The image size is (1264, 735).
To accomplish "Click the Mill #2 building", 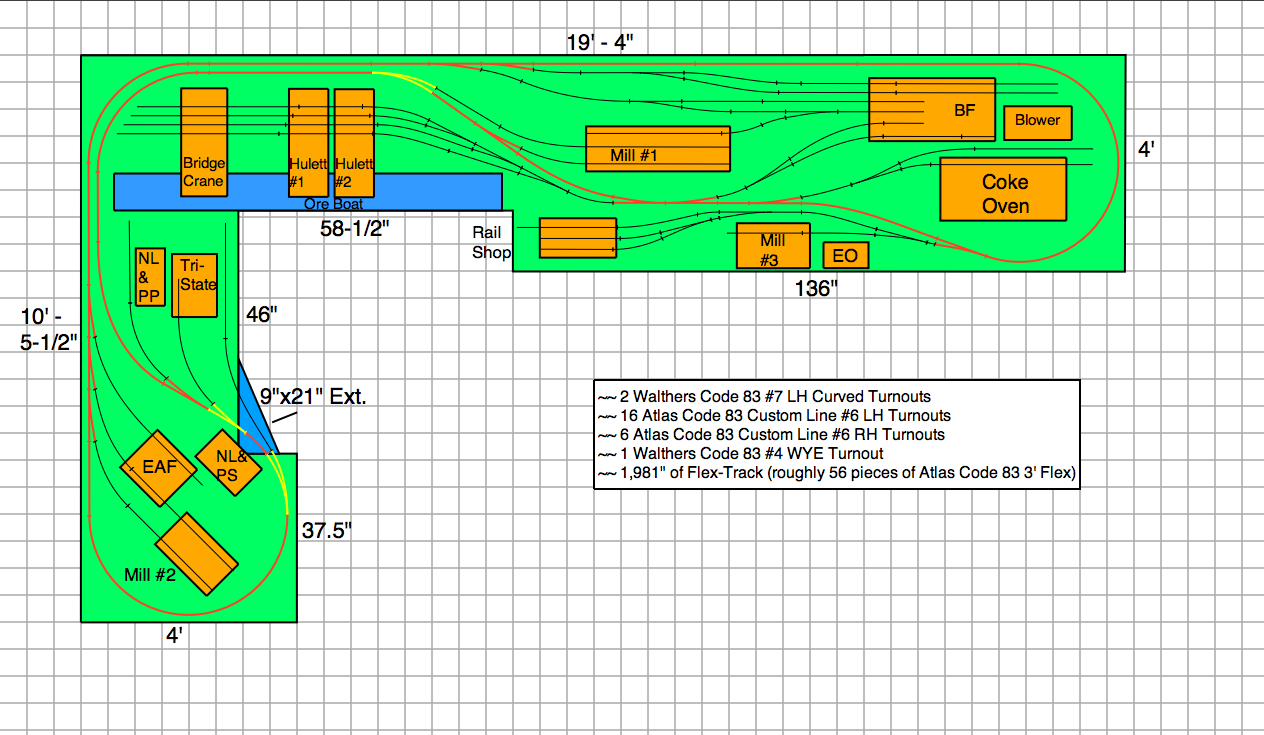I will pyautogui.click(x=196, y=554).
